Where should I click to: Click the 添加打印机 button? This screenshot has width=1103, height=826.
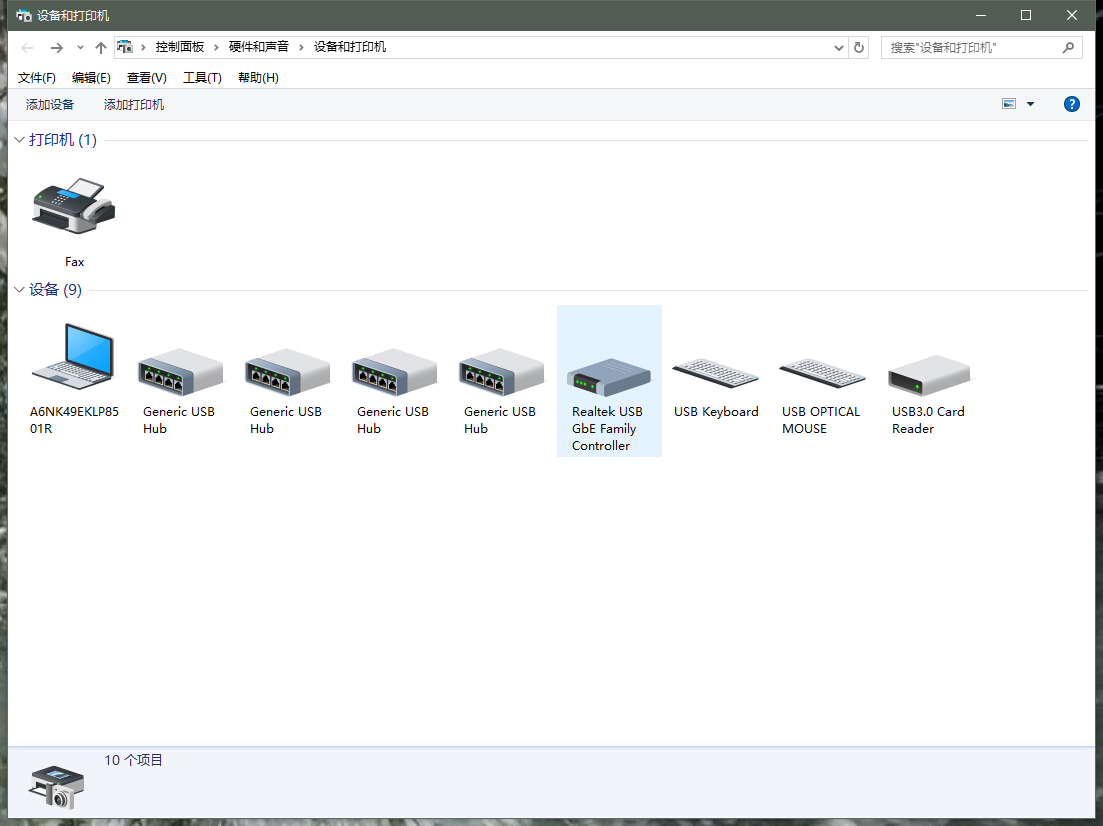point(133,103)
